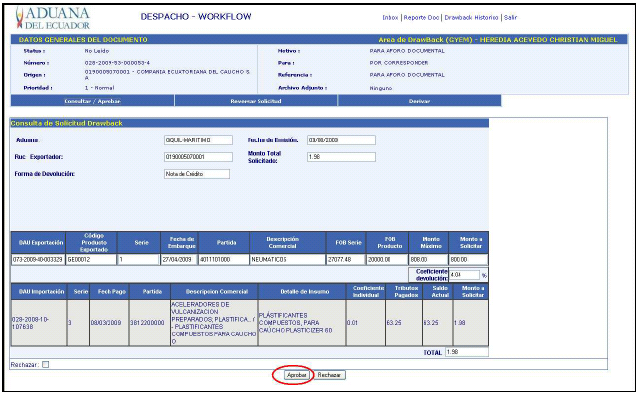
Task: Click the Forma de Devolución field
Action: coord(197,174)
